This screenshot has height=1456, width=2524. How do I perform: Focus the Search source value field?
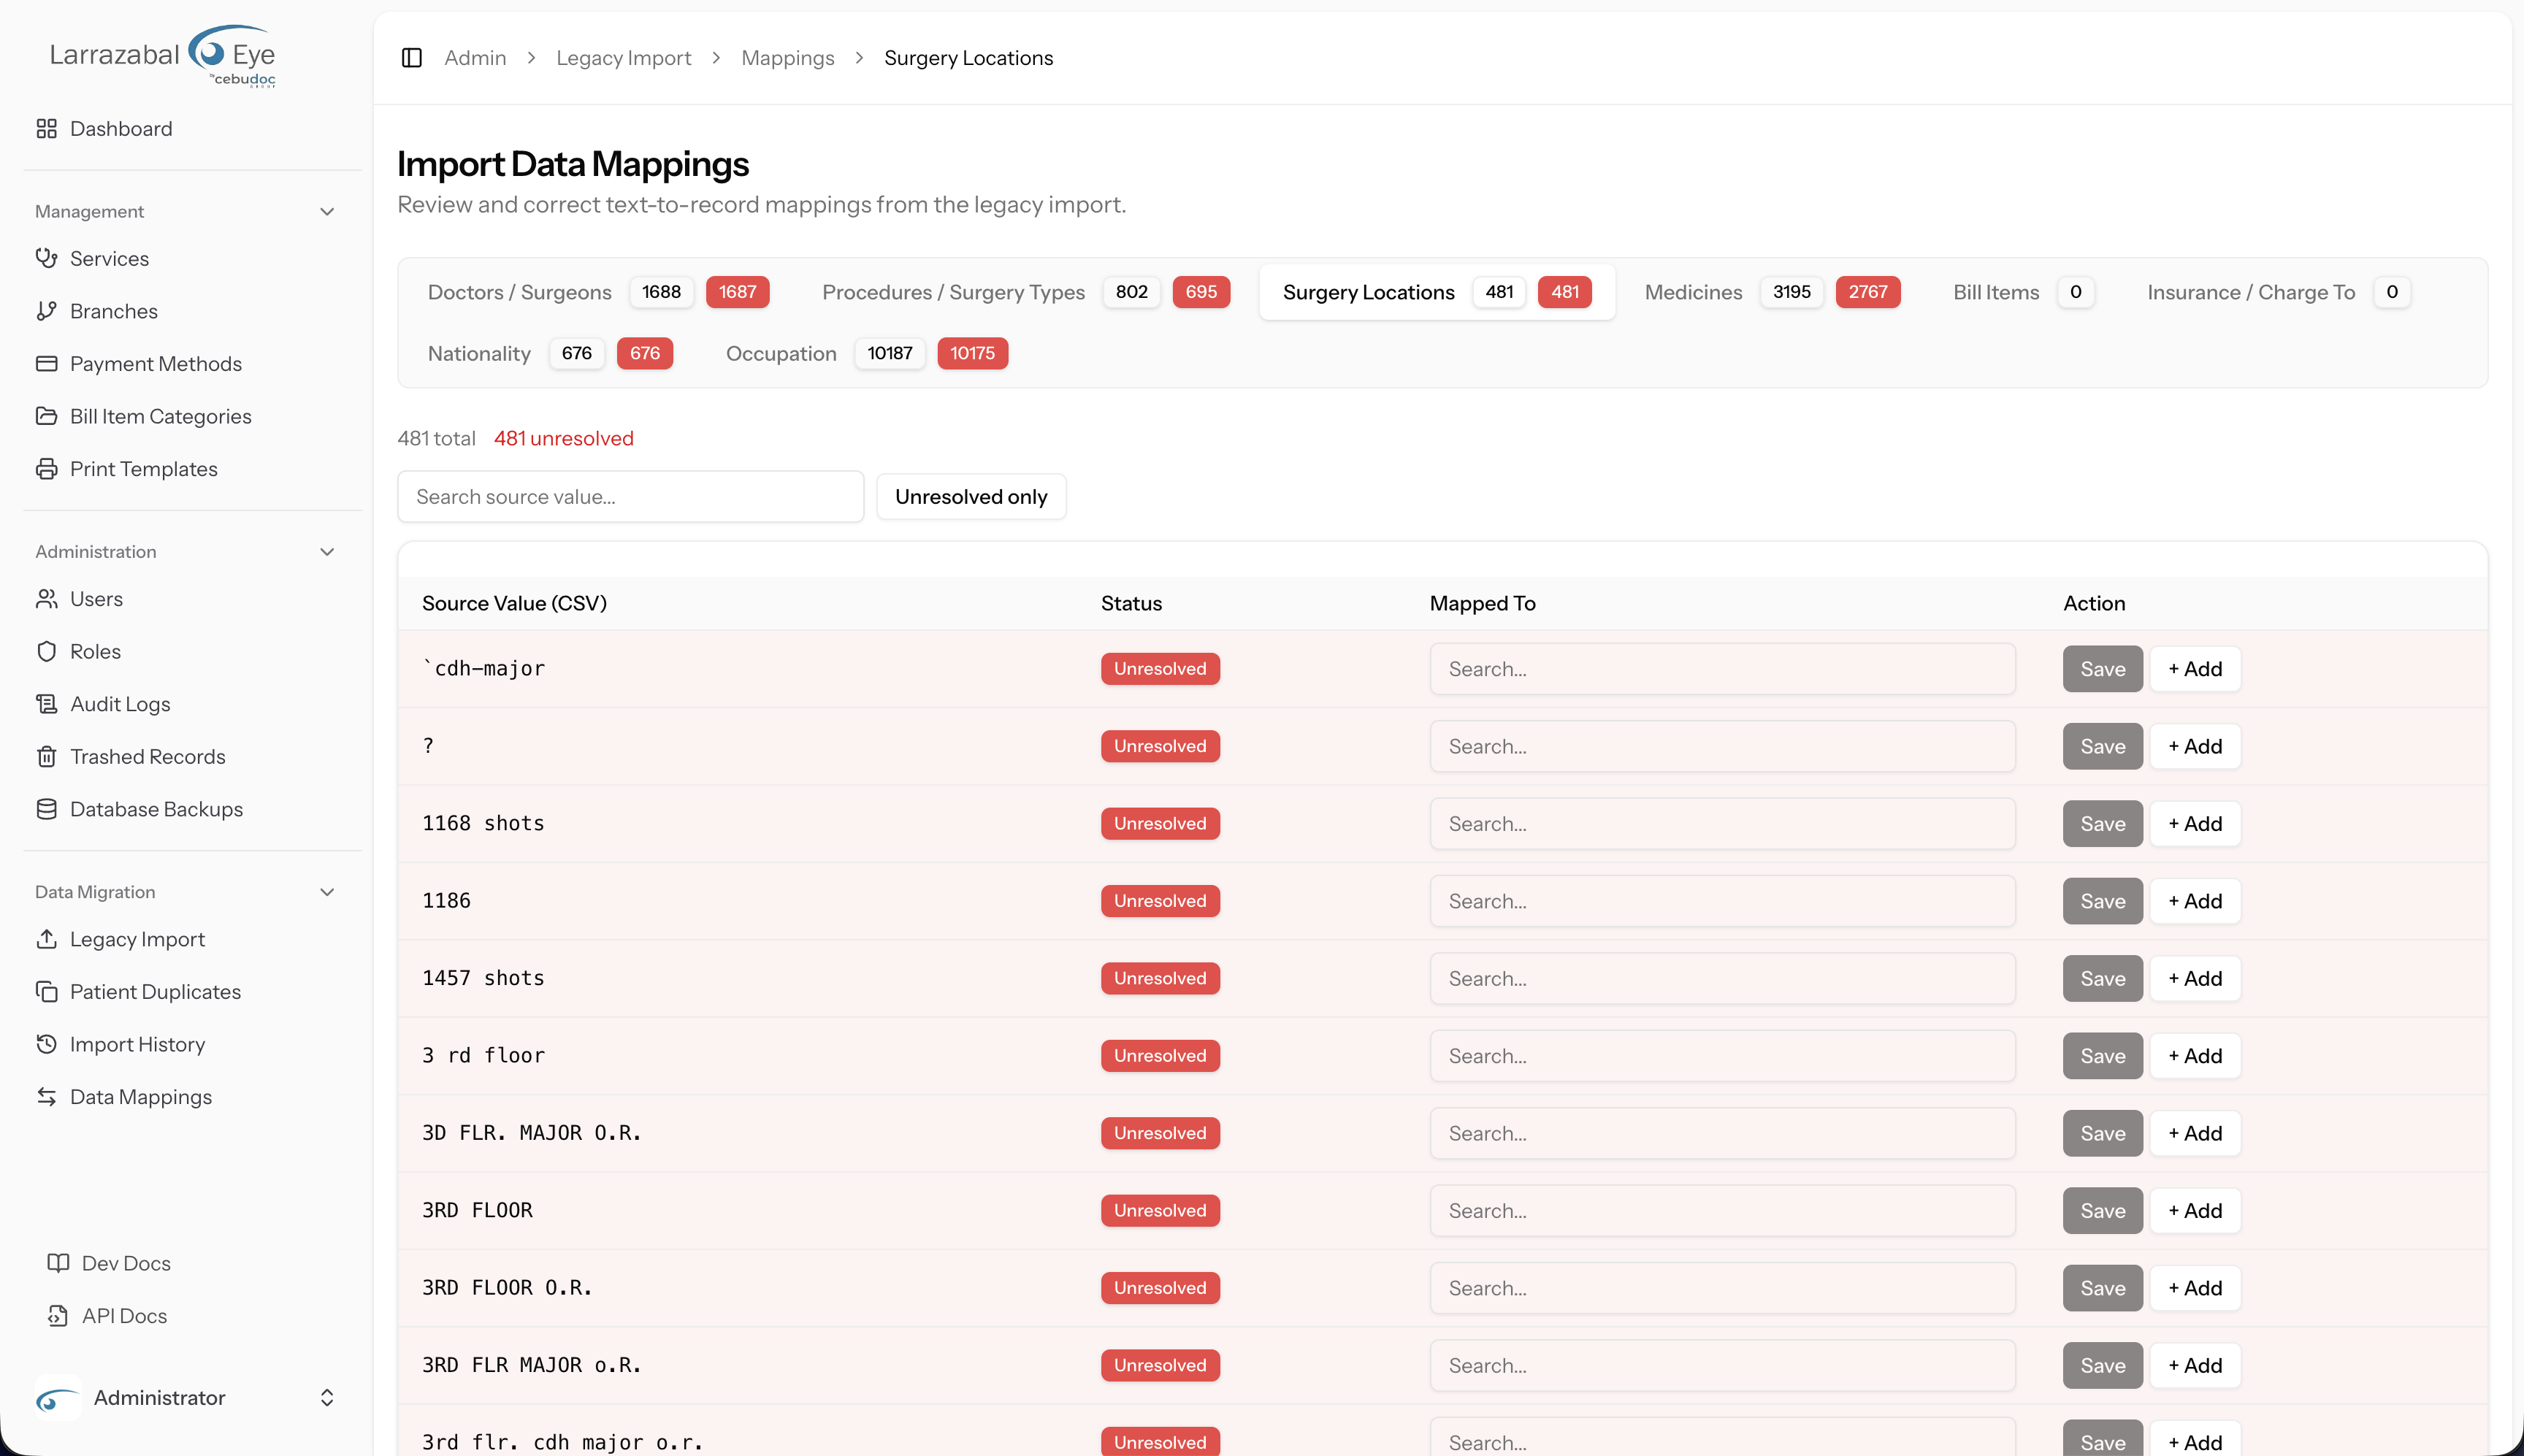631,497
